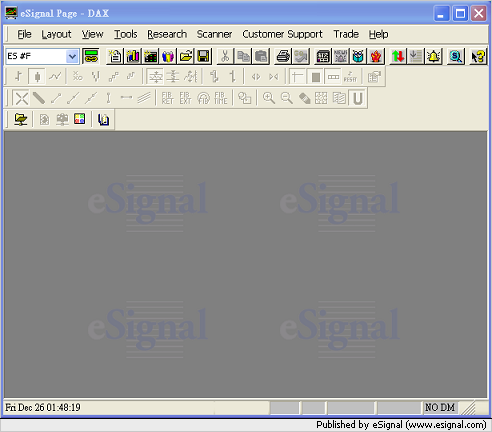The width and height of the screenshot is (492, 432).
Task: Open the four-color window layout icon
Action: tap(79, 119)
